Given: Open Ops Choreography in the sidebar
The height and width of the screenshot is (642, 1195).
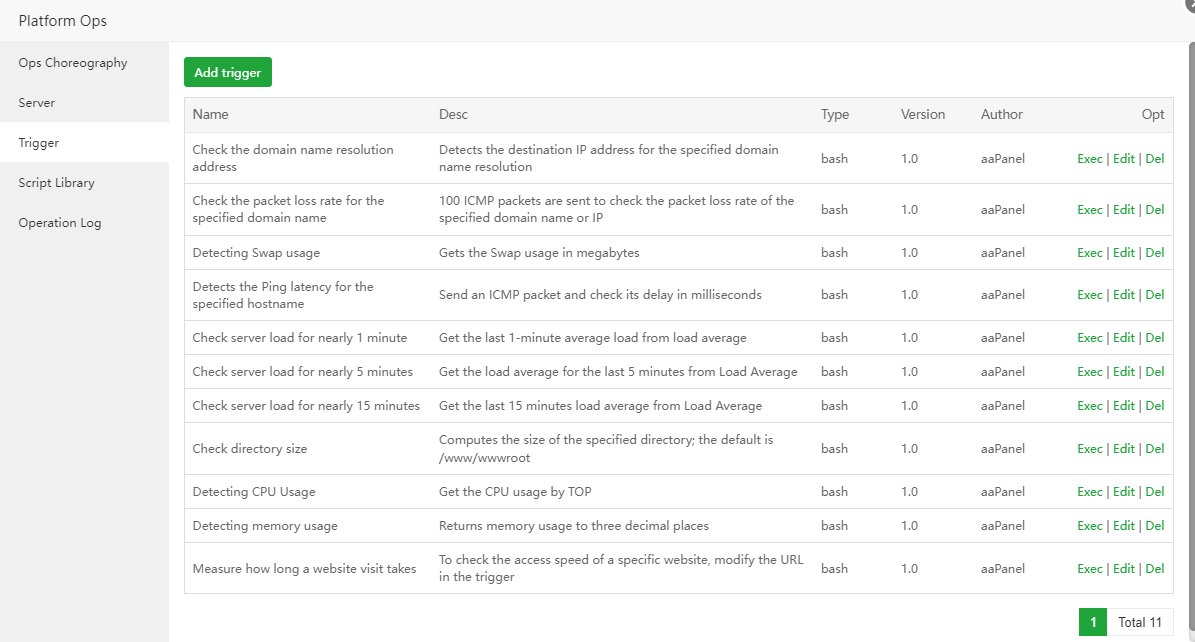Looking at the screenshot, I should point(73,63).
